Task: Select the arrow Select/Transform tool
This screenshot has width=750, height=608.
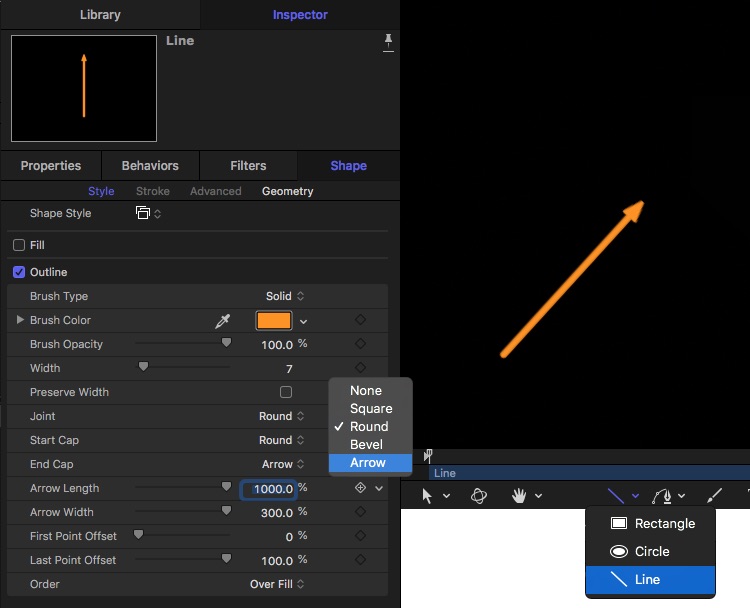Action: click(x=428, y=495)
